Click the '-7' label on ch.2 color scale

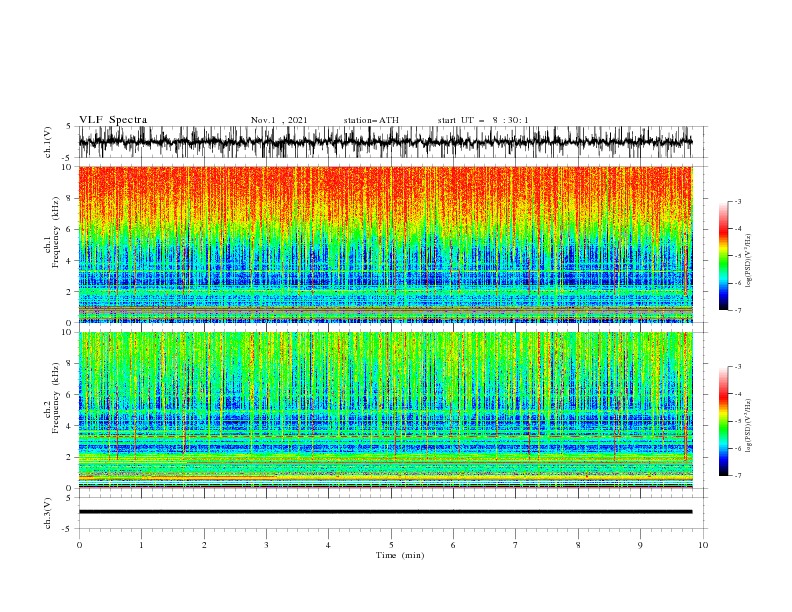[x=738, y=476]
